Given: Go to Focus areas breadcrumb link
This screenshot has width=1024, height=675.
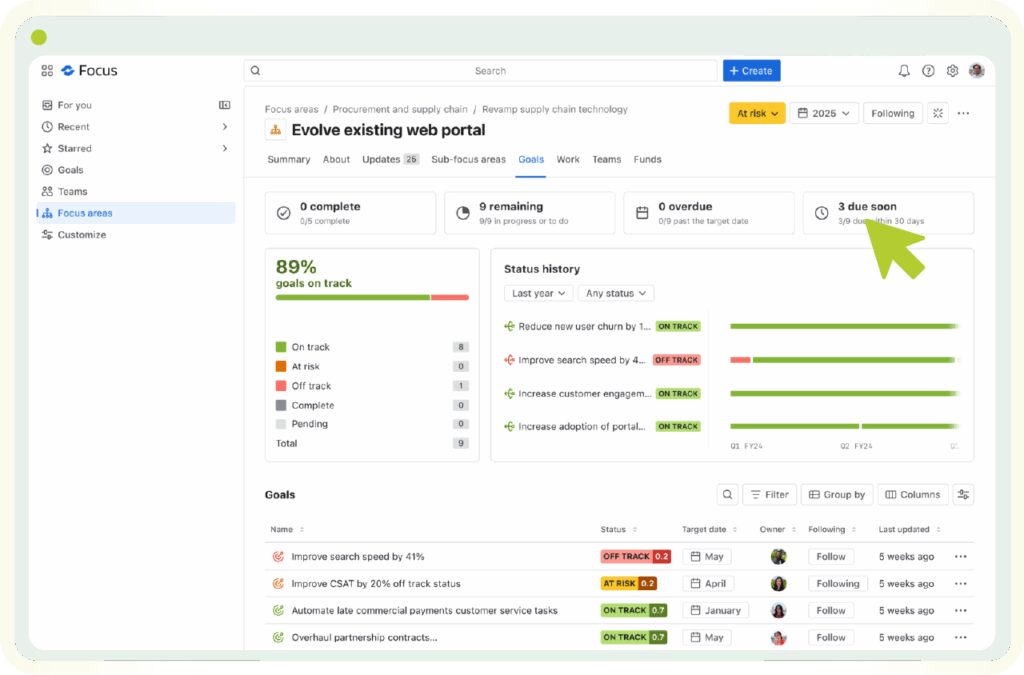Looking at the screenshot, I should coord(291,109).
